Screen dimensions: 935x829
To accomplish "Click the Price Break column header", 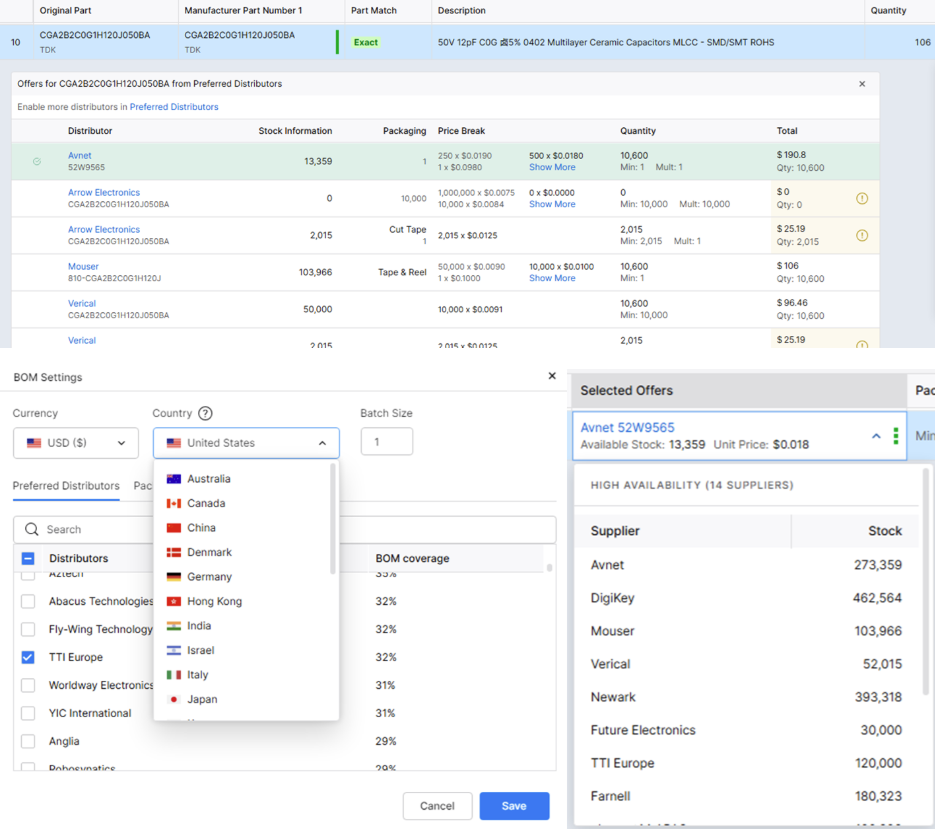I will click(x=462, y=131).
